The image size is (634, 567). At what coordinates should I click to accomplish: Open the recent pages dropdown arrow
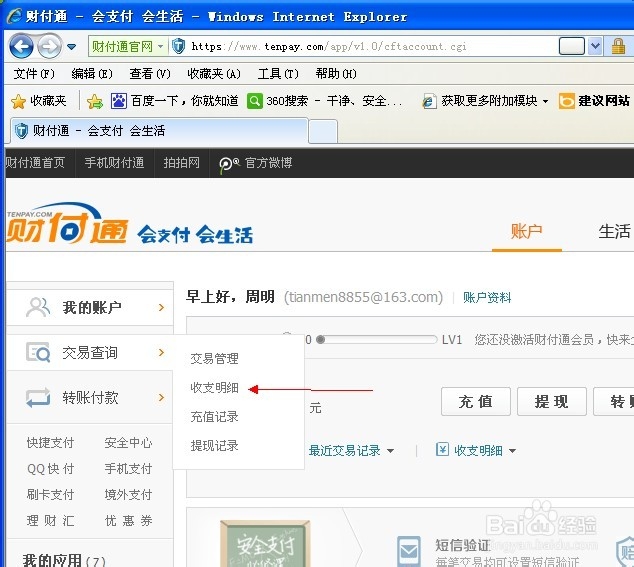(x=72, y=47)
